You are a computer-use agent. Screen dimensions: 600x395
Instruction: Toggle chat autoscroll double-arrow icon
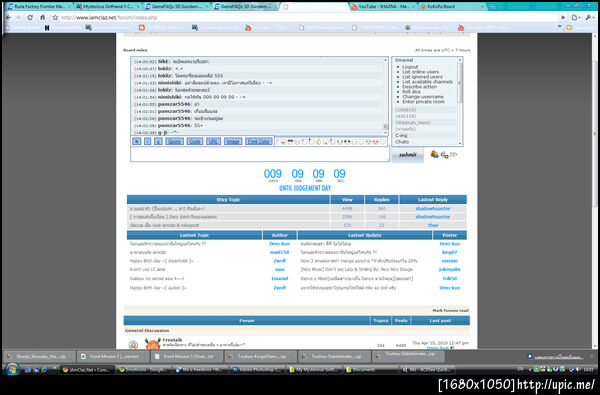[x=454, y=154]
